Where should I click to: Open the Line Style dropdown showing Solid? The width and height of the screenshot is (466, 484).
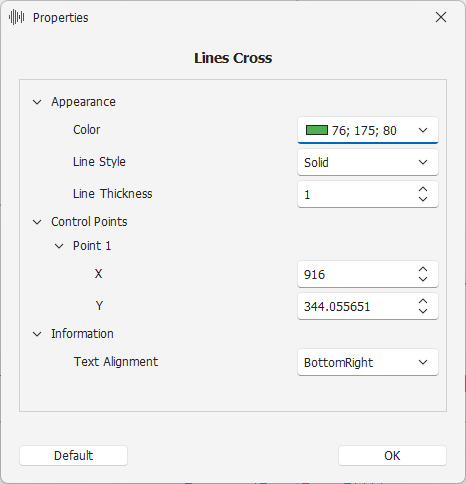coord(368,162)
